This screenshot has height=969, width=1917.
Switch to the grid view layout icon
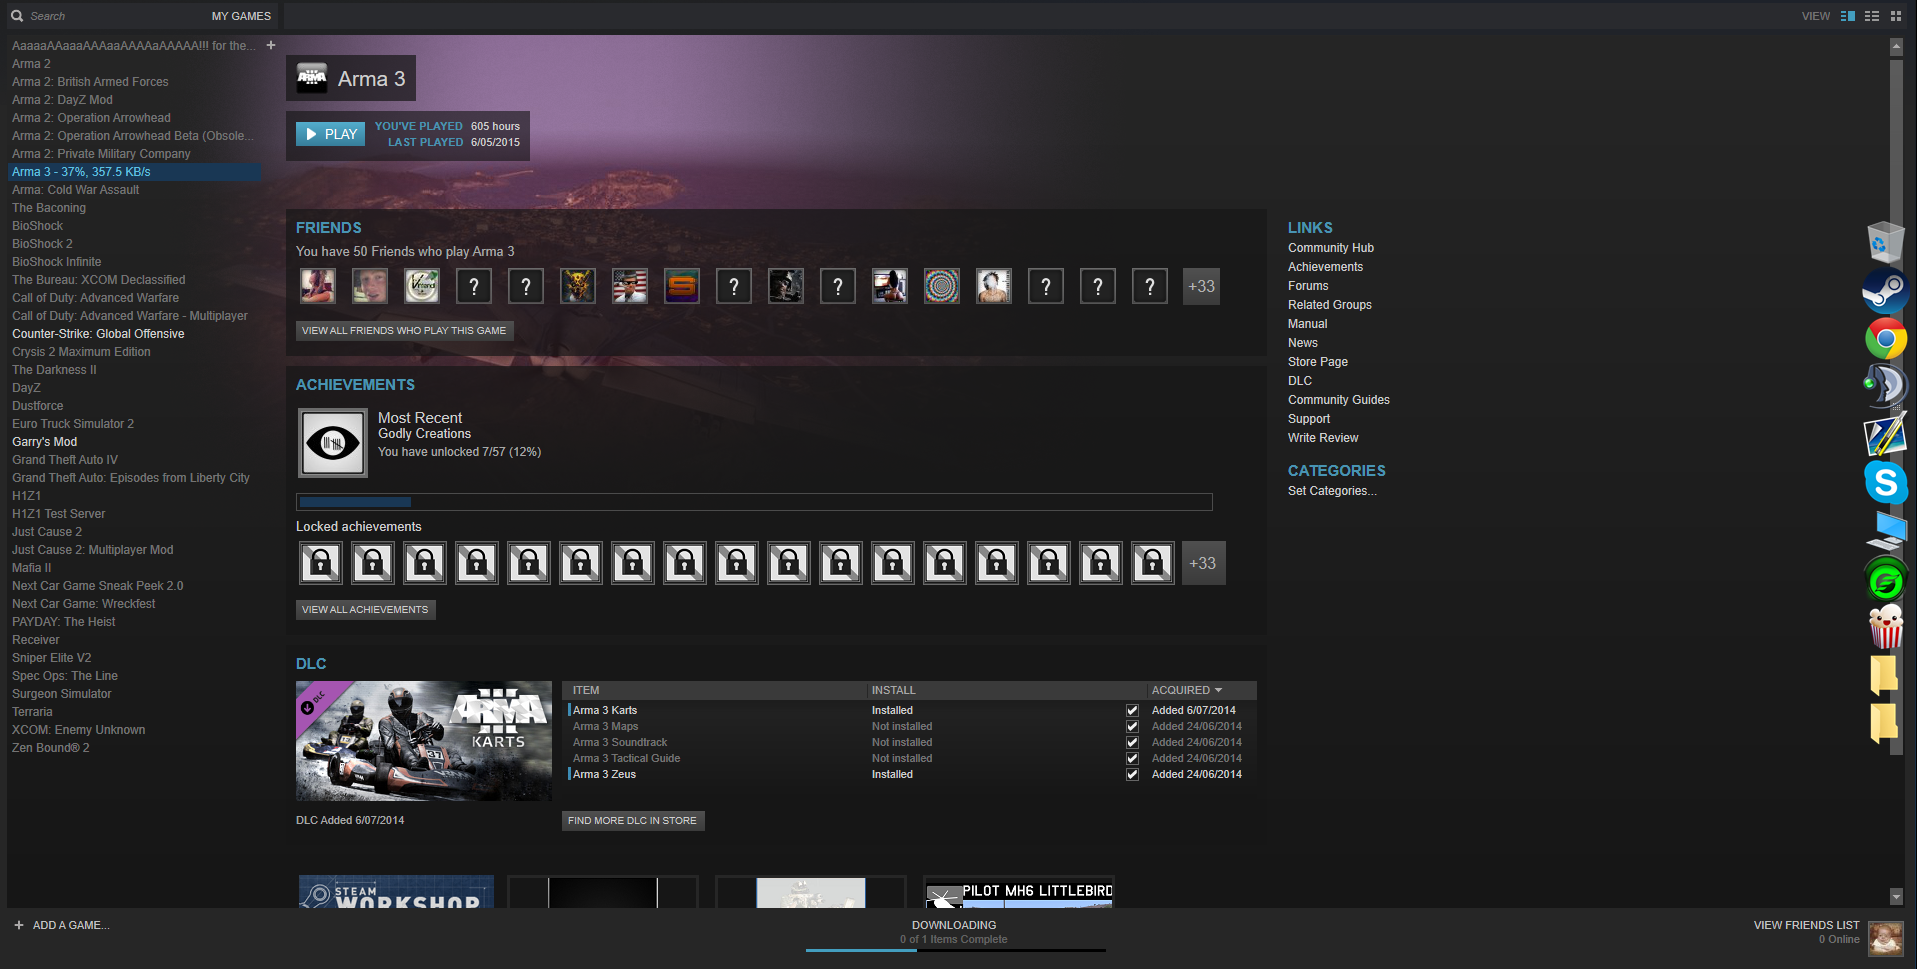coord(1896,16)
